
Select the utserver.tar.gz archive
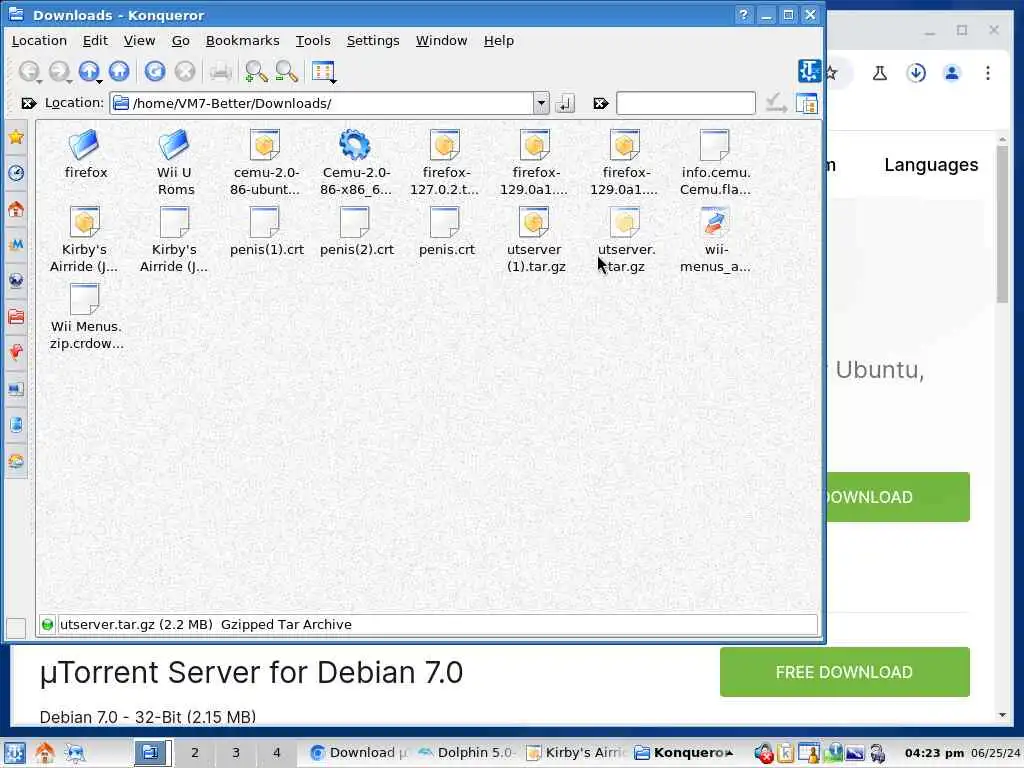pyautogui.click(x=626, y=240)
